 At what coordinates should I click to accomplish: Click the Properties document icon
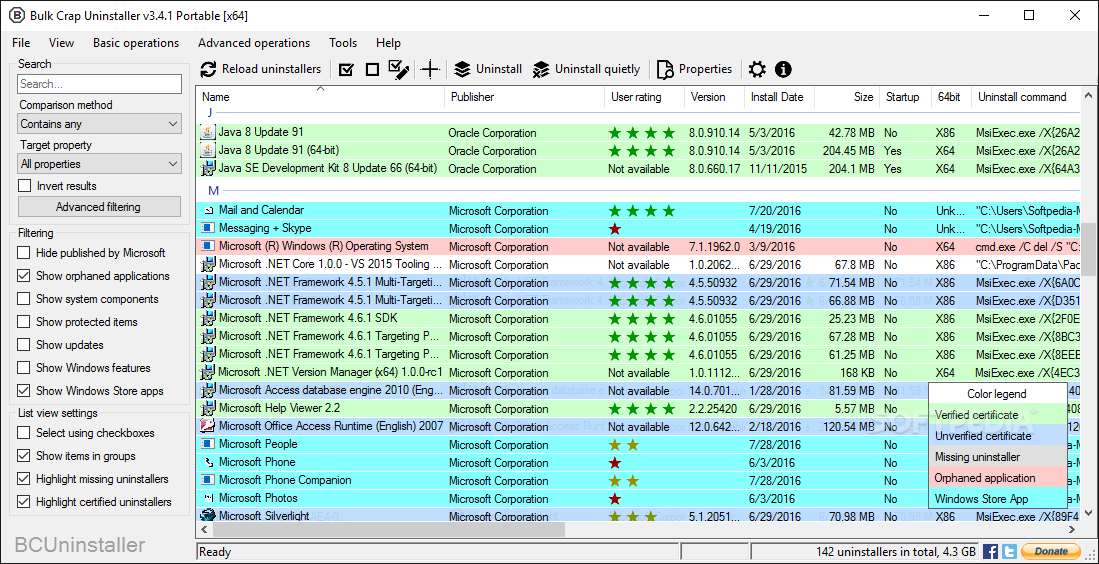click(x=665, y=69)
